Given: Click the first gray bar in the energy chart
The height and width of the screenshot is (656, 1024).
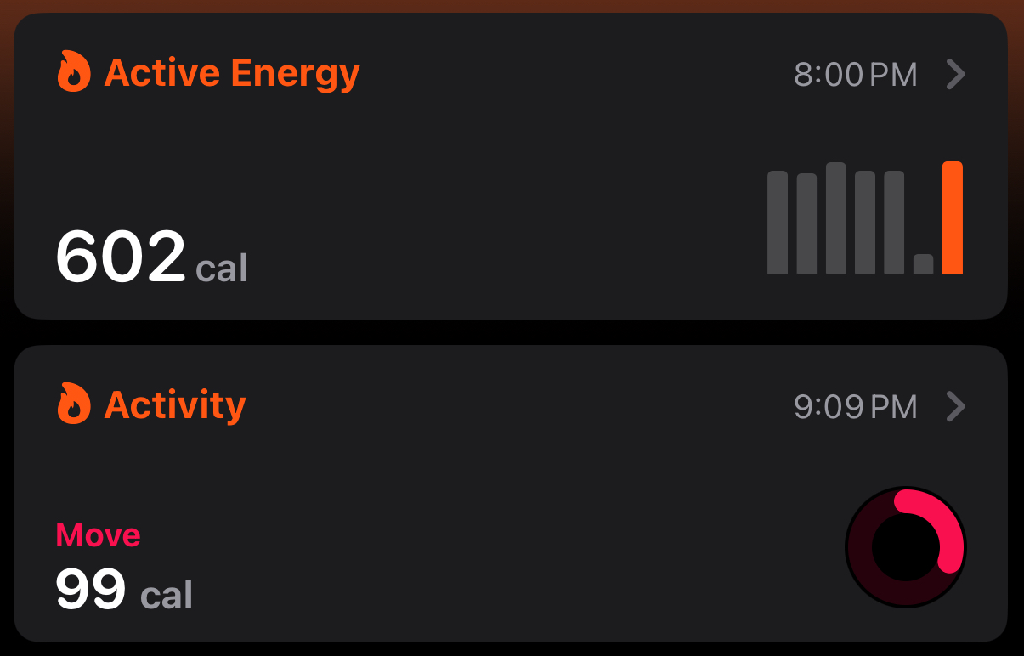Looking at the screenshot, I should pyautogui.click(x=777, y=223).
